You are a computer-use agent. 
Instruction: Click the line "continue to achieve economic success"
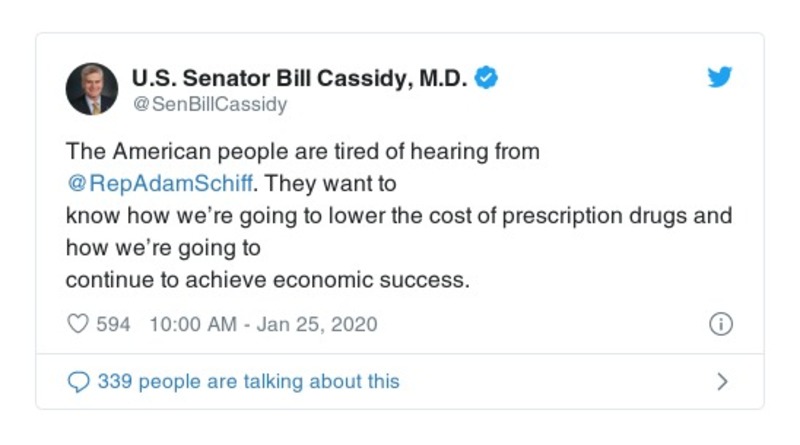pos(266,279)
